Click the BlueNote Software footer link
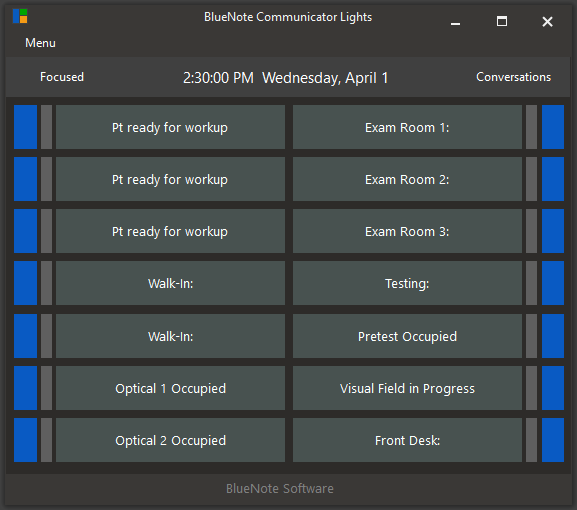The width and height of the screenshot is (577, 510). [x=280, y=489]
